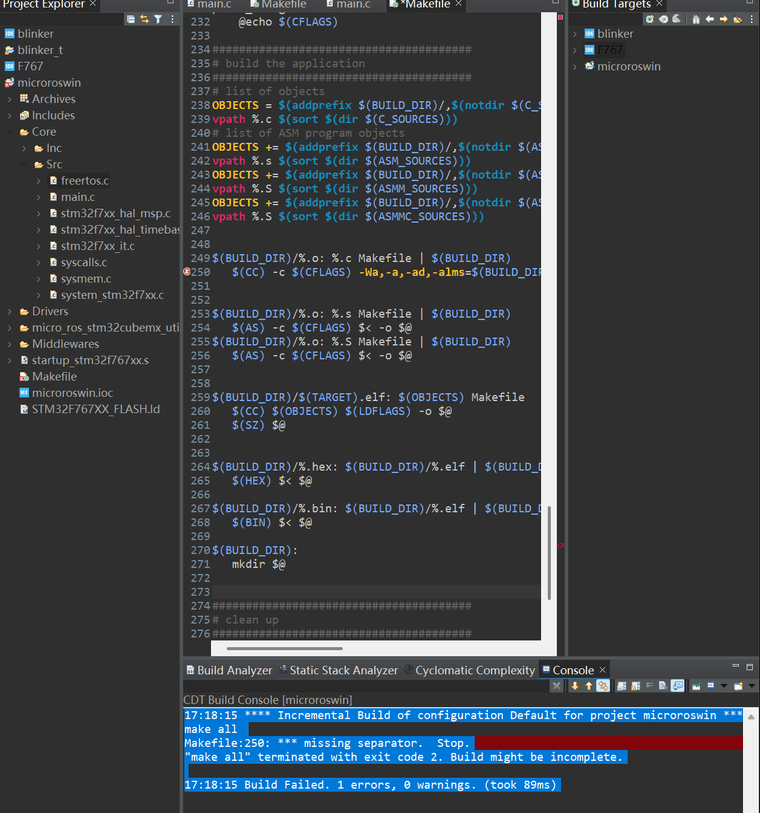Click red error annotation in overview ruler
This screenshot has height=813, width=760.
click(560, 545)
